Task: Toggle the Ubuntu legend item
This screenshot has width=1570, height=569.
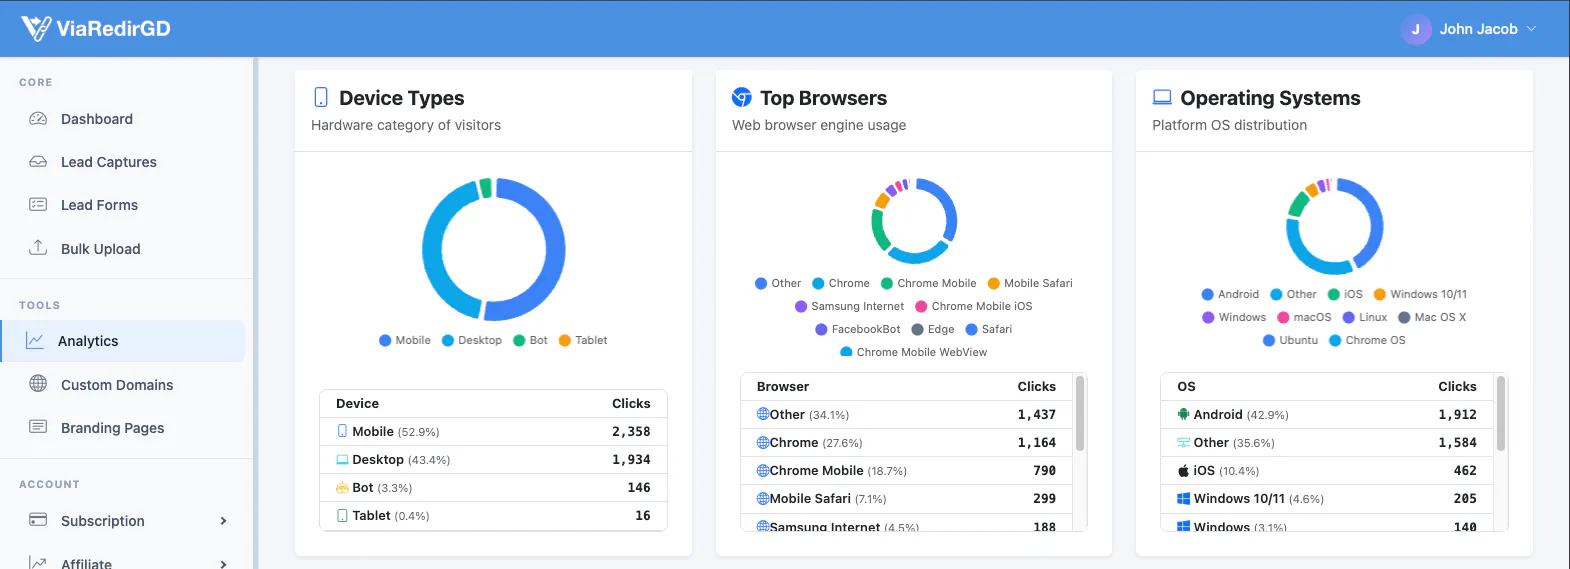Action: pyautogui.click(x=1291, y=340)
